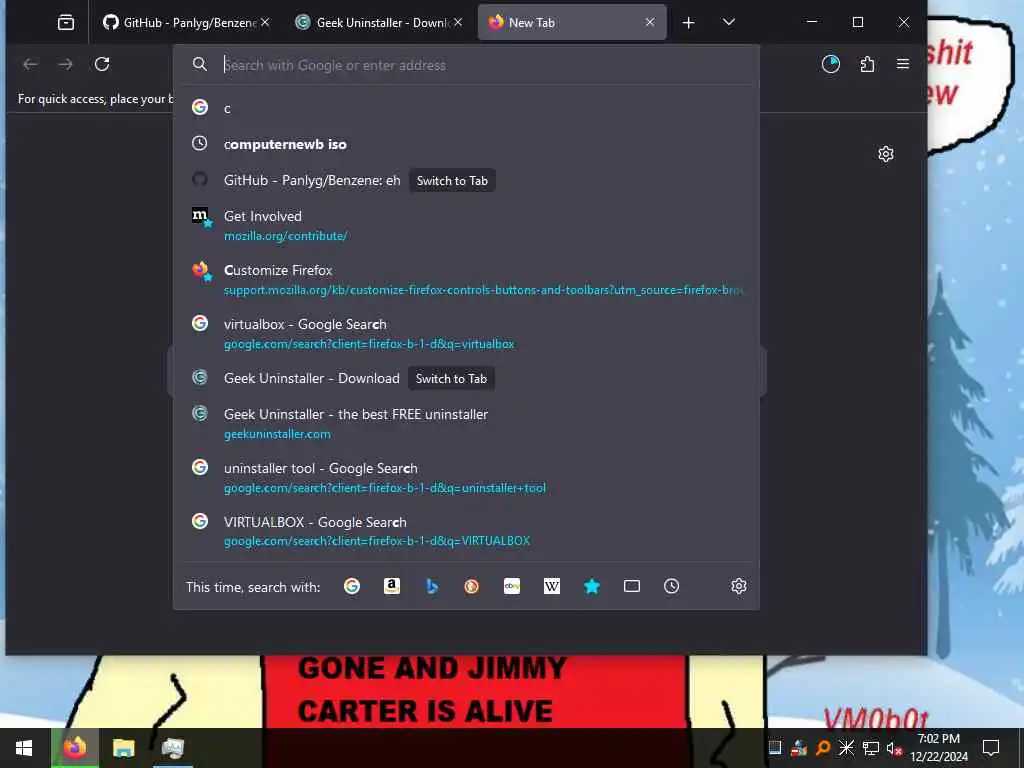
Task: Click Switch to Tab beside Geek Uninstaller
Action: click(451, 379)
